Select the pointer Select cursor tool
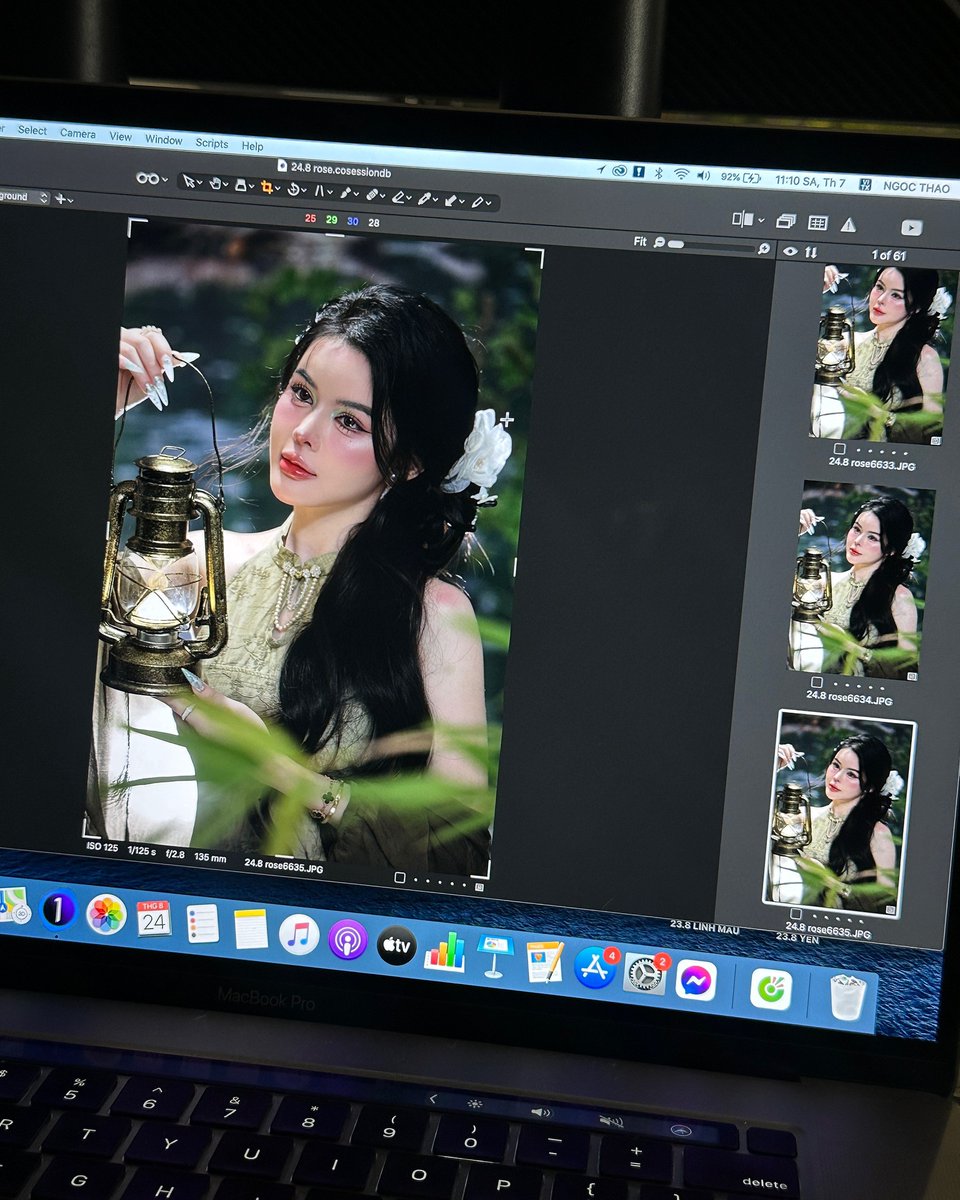Screen dimensions: 960x1200 point(189,181)
